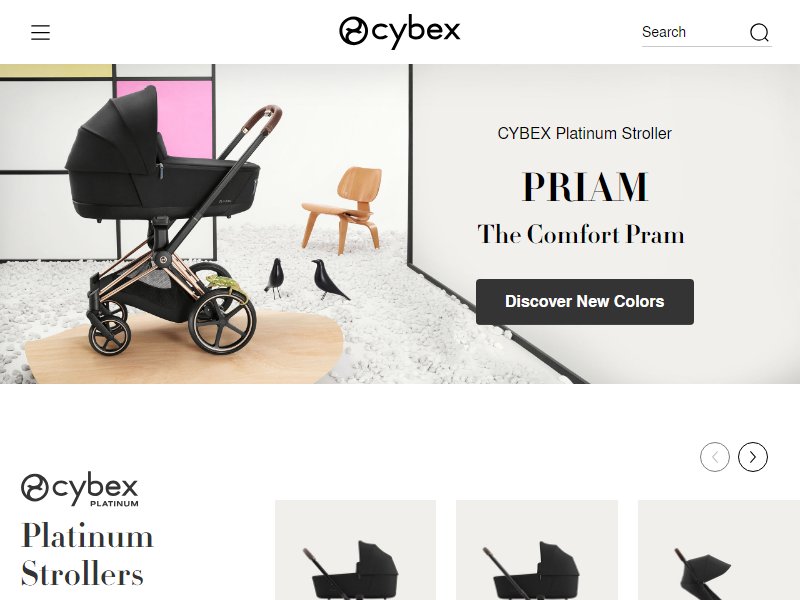The width and height of the screenshot is (800, 600).
Task: Click the PRIAM headline text
Action: click(585, 187)
